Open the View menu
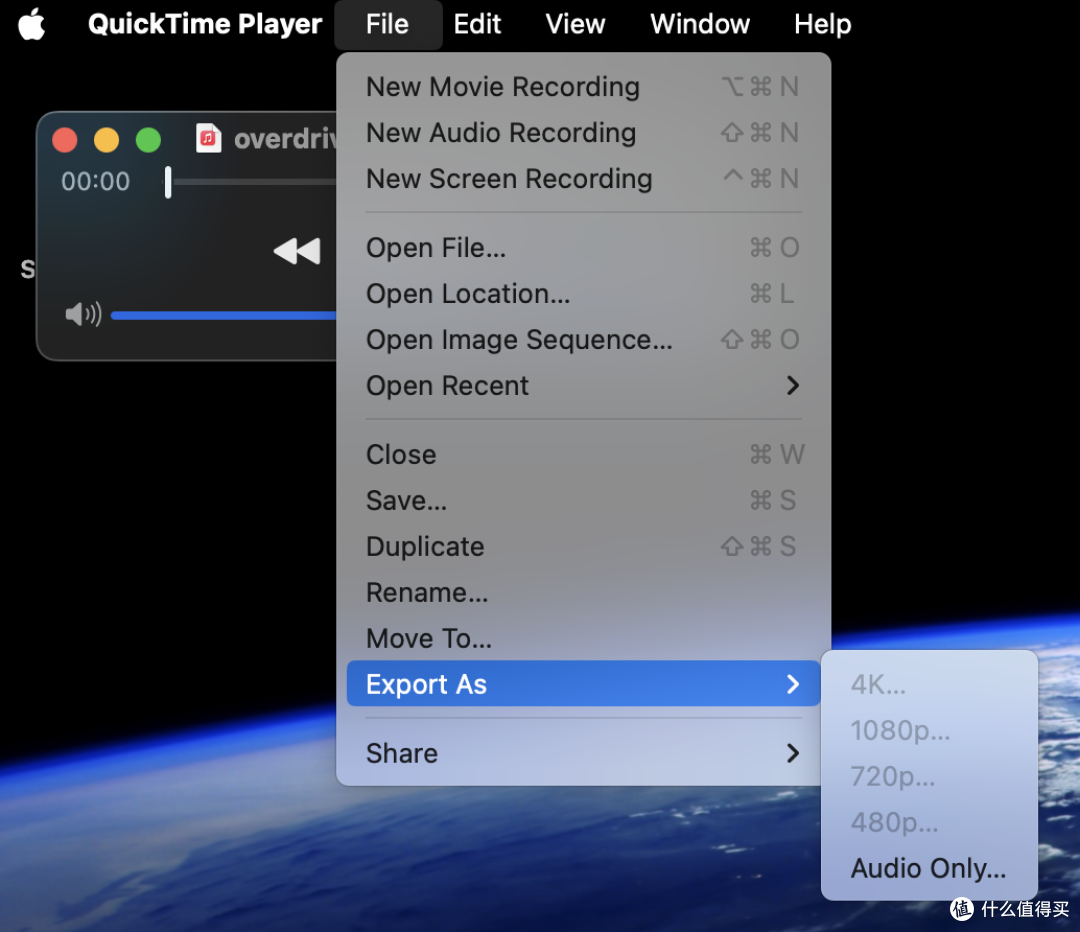The width and height of the screenshot is (1080, 932). point(575,24)
